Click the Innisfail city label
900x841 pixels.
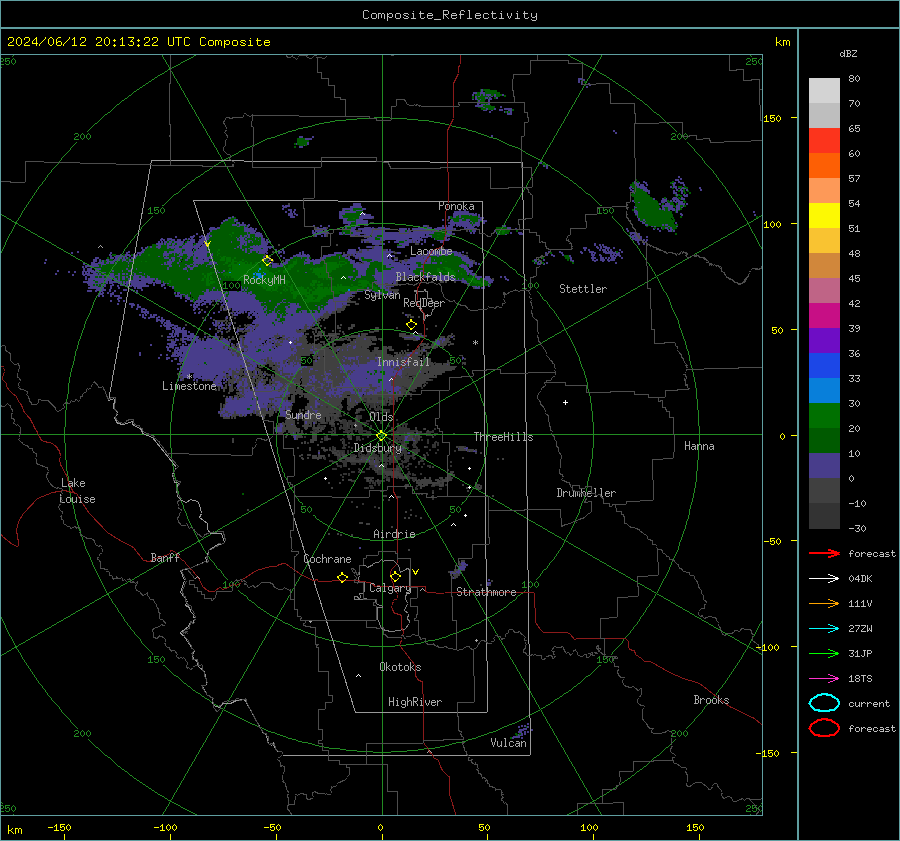[x=403, y=362]
